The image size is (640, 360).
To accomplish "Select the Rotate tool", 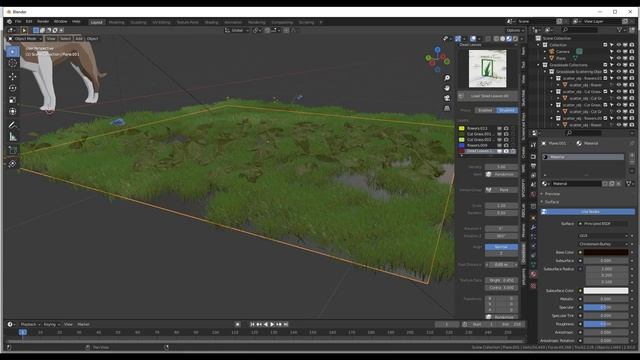I will 13,88.
